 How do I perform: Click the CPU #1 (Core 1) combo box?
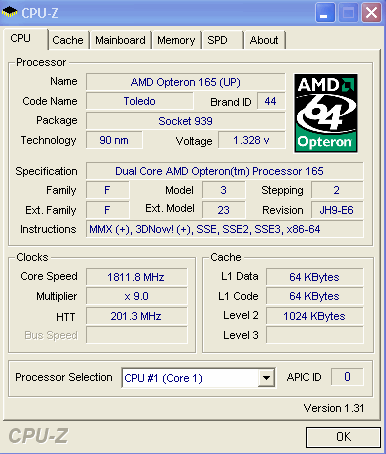coord(199,378)
